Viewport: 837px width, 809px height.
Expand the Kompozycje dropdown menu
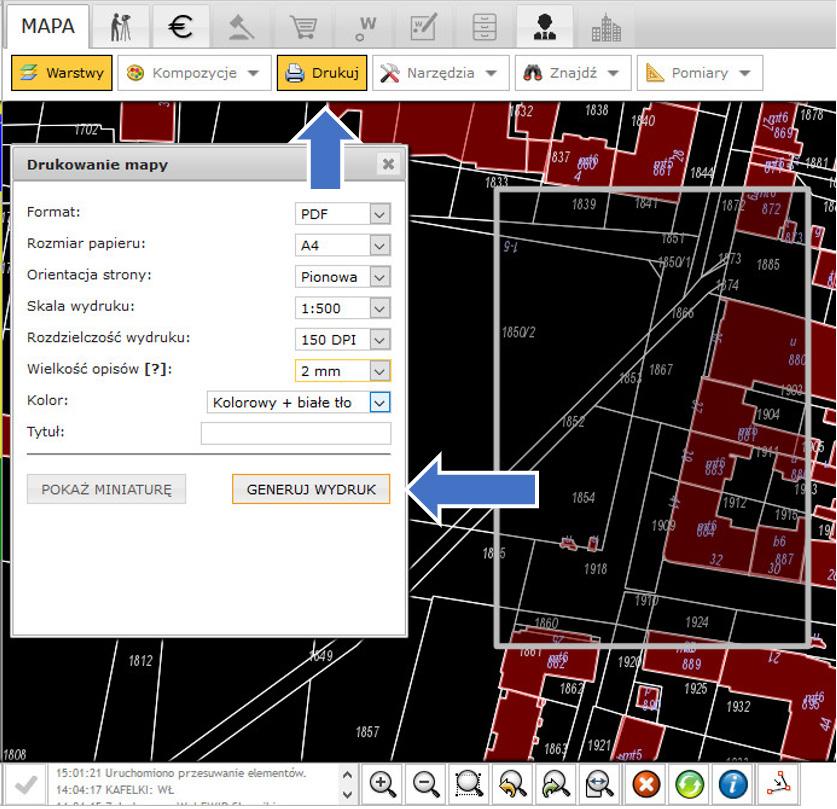pyautogui.click(x=194, y=73)
